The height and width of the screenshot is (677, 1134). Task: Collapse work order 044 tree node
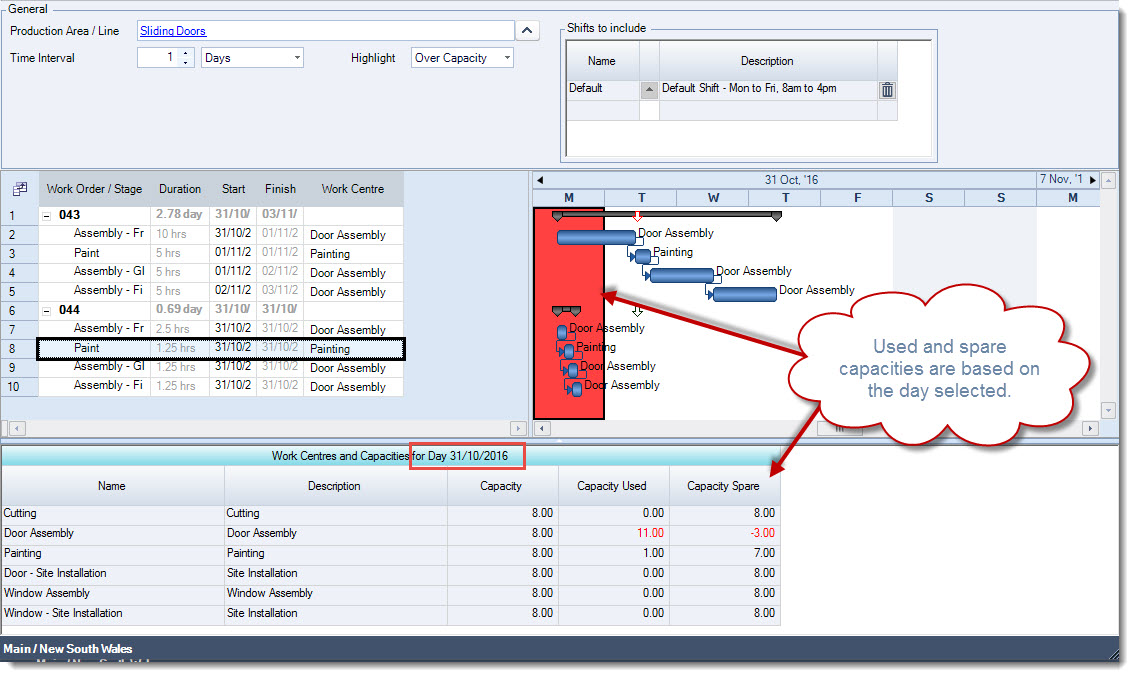pos(47,311)
